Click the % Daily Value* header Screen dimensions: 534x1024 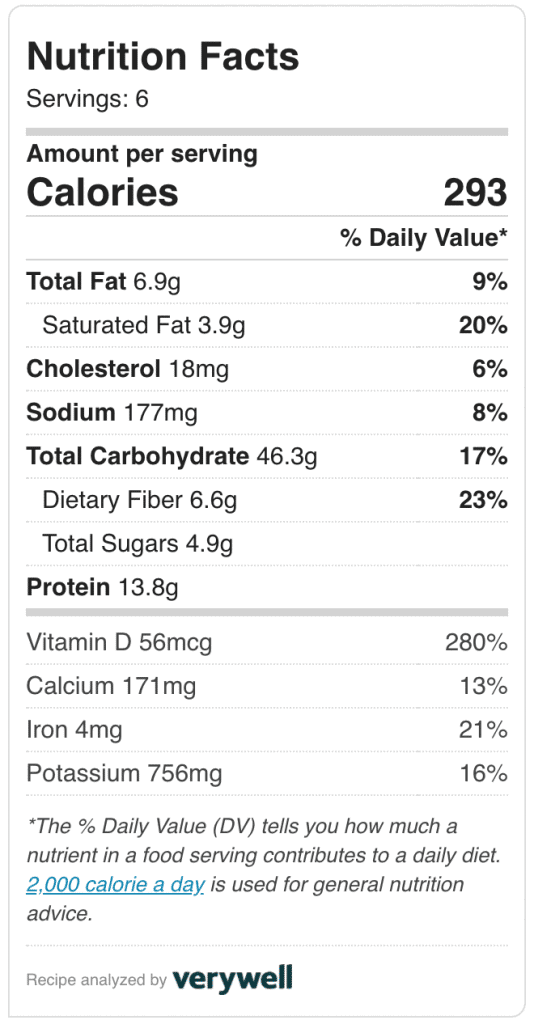[x=424, y=238]
